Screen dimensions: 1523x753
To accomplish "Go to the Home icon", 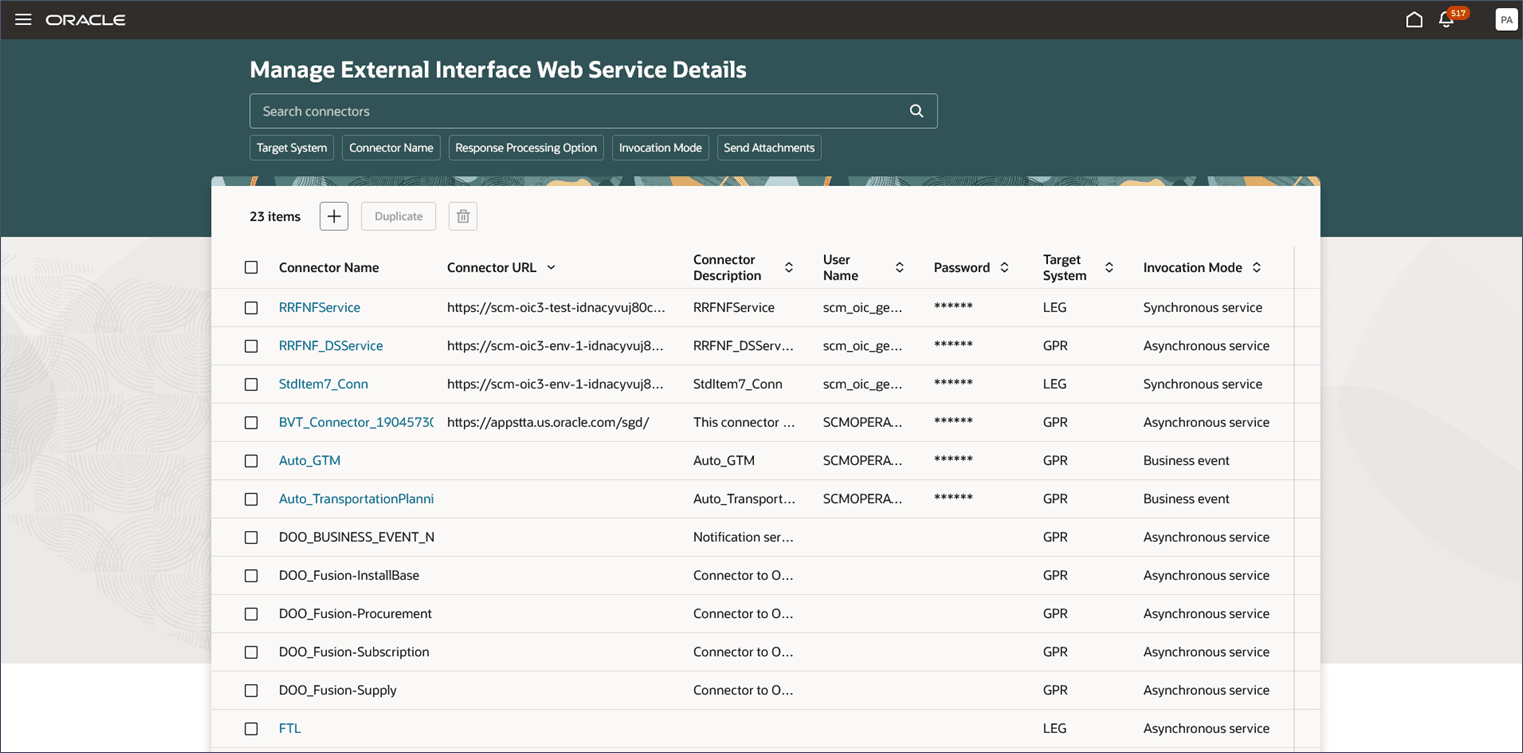I will pyautogui.click(x=1414, y=20).
